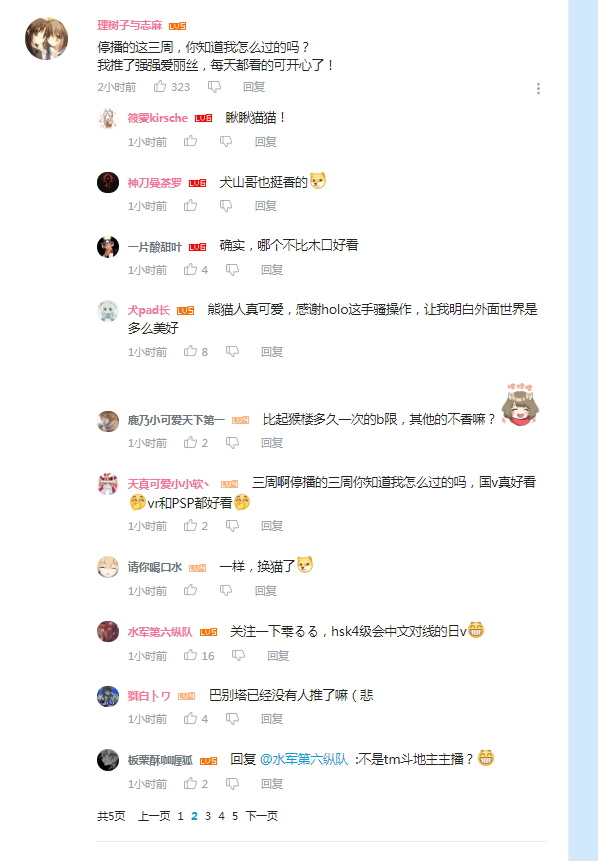This screenshot has height=861, width=598.
Task: Dislike 神刀曼荼罗's comment
Action: pos(226,206)
